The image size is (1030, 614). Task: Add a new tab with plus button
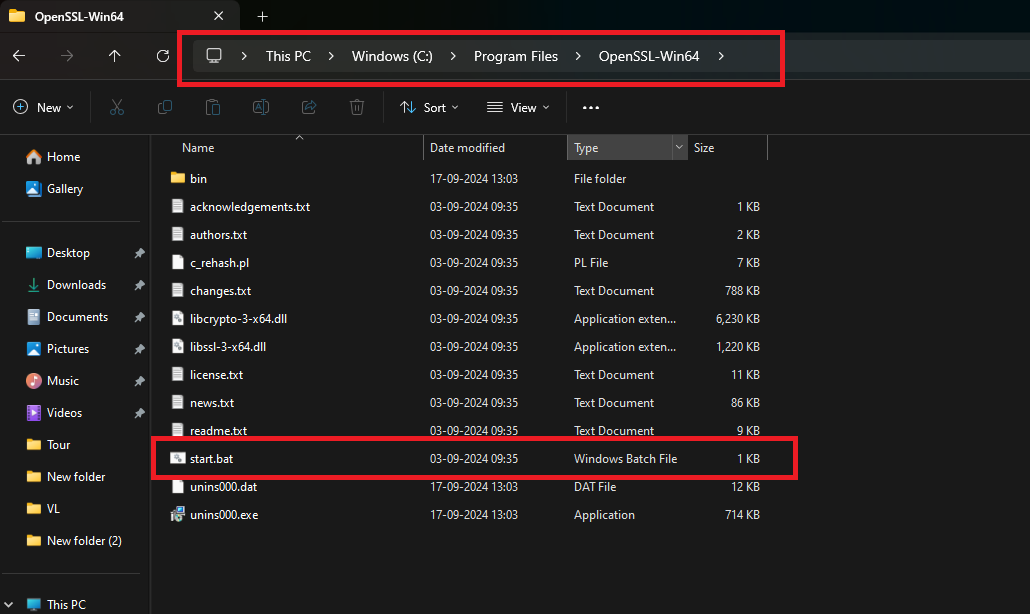point(263,16)
